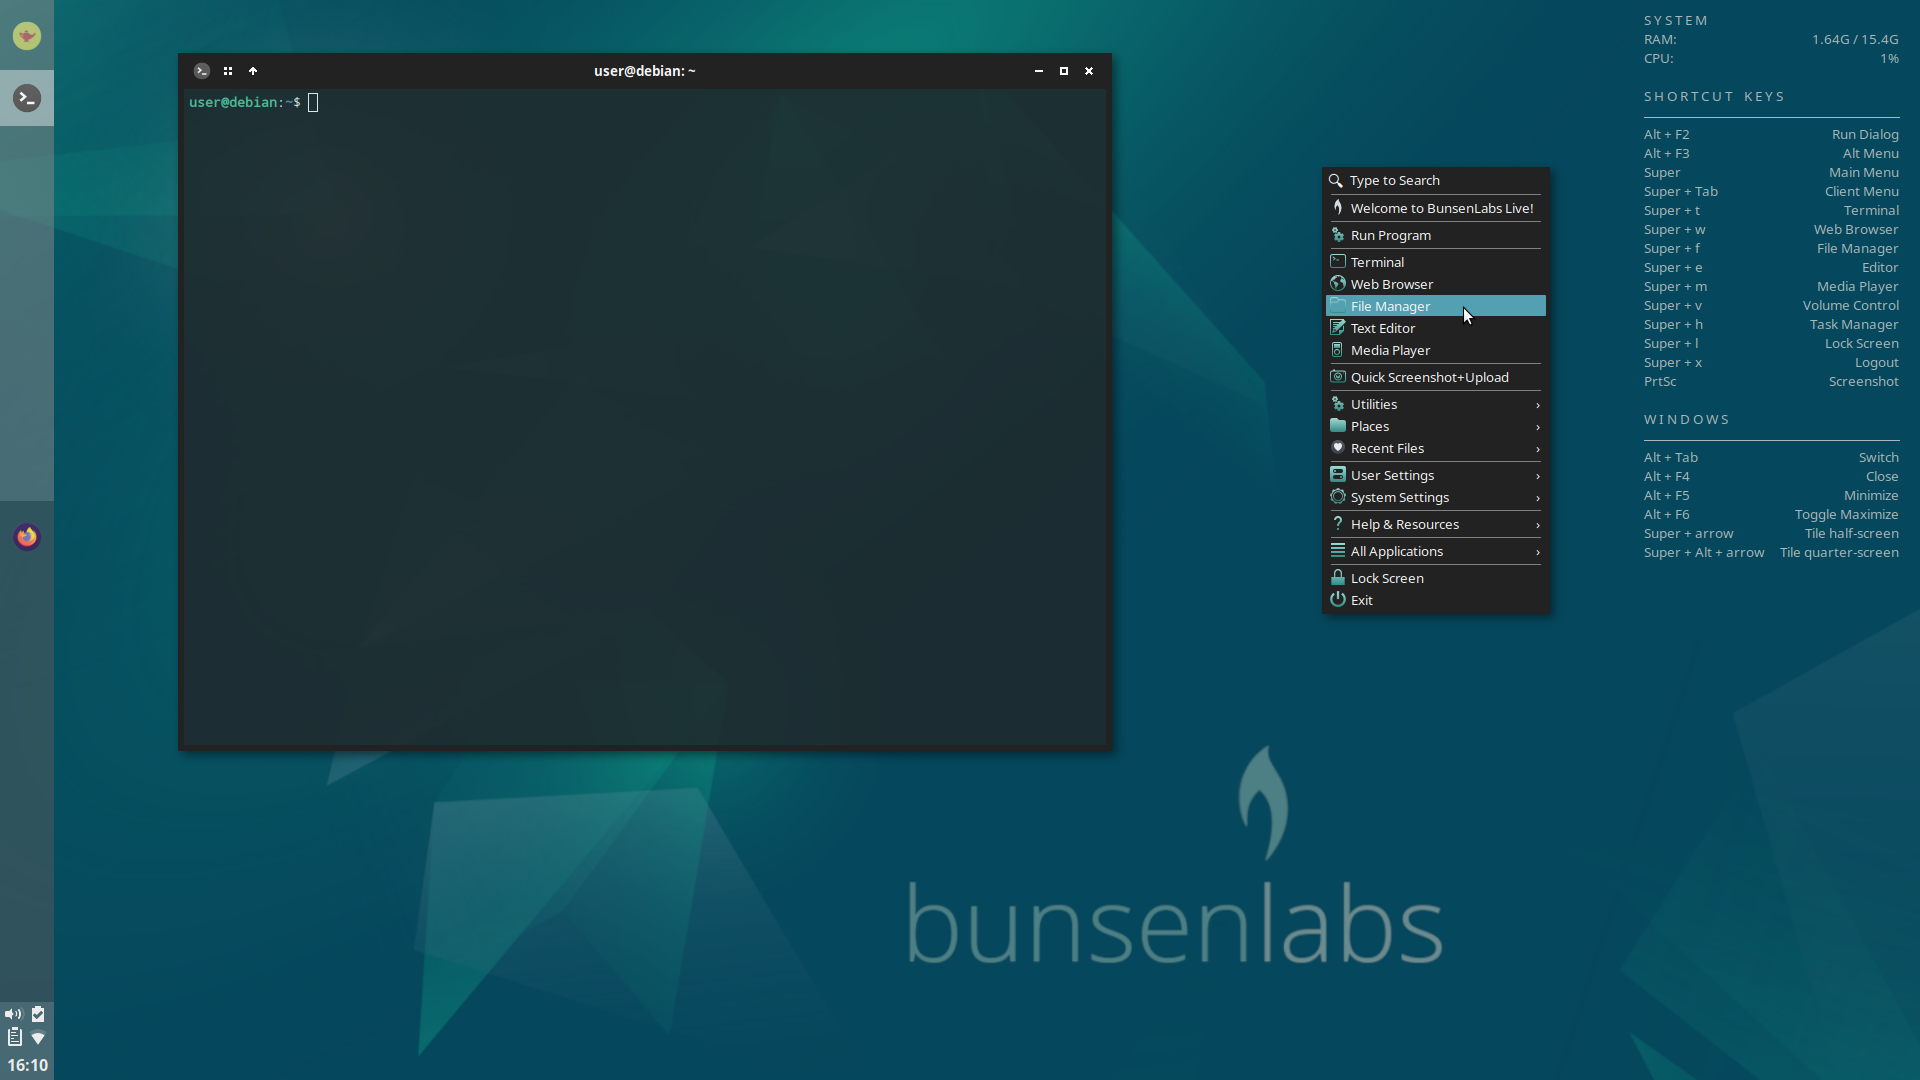Click the 'Alt + F4' Close line

point(1771,477)
